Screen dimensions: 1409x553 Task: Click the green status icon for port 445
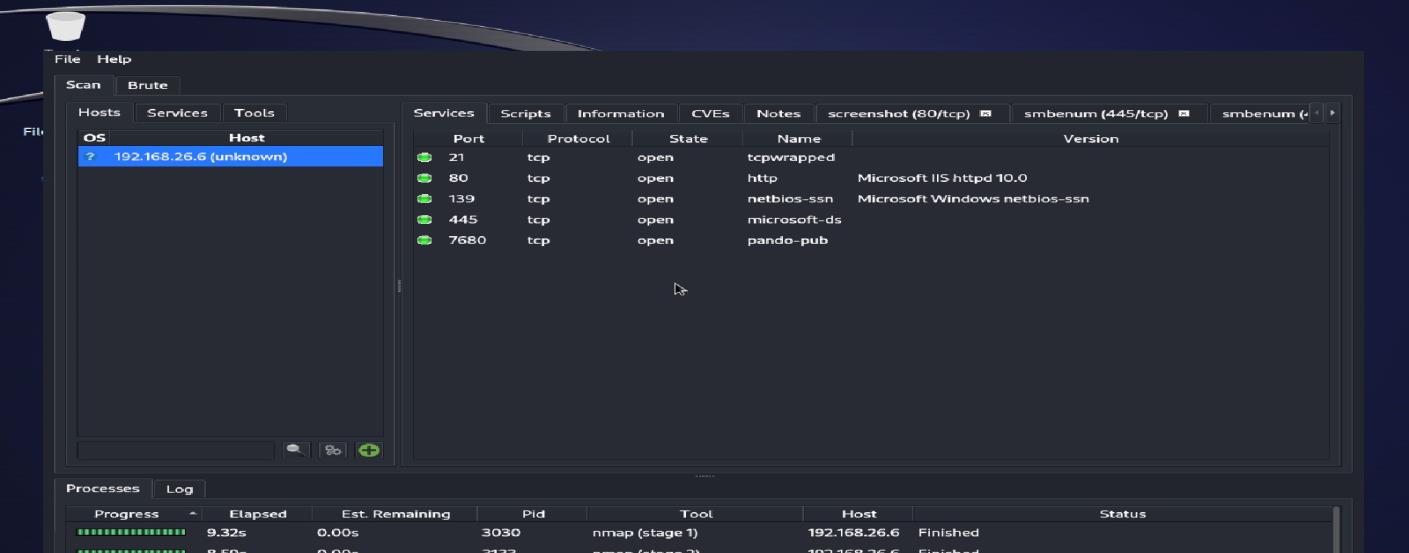pos(424,220)
